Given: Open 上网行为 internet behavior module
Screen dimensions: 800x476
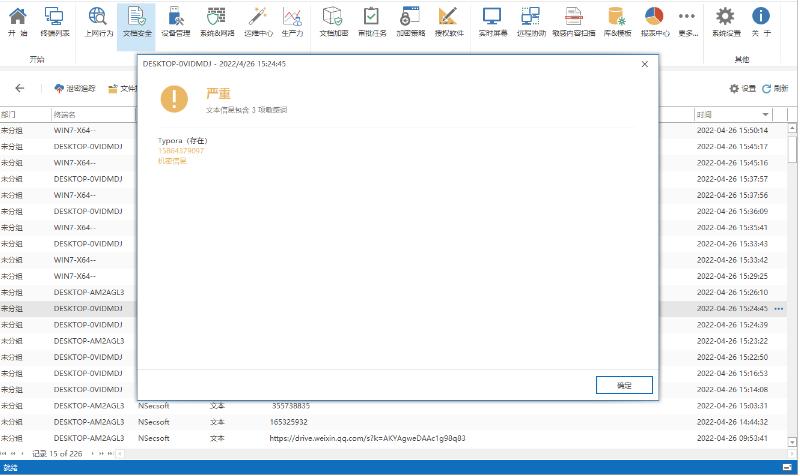Looking at the screenshot, I should pos(98,21).
